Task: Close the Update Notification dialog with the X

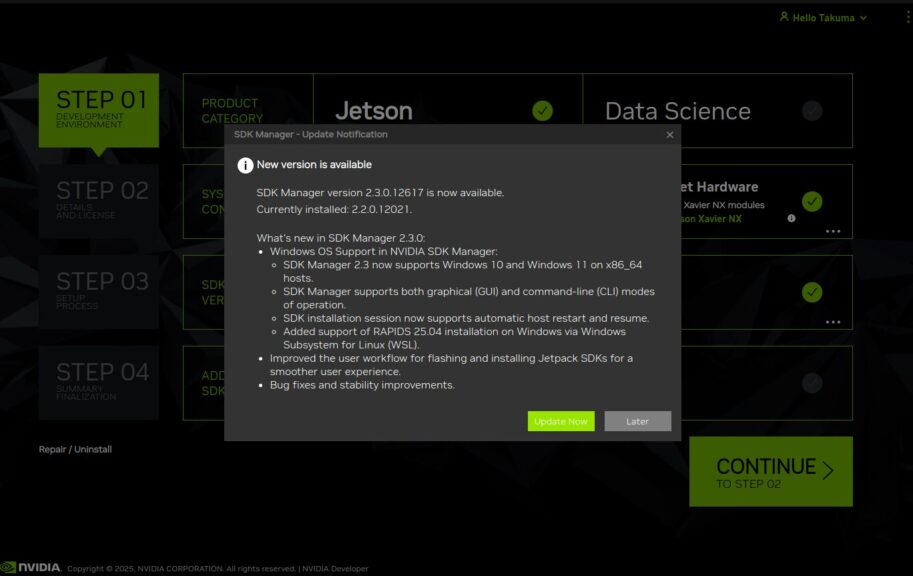Action: click(x=670, y=135)
